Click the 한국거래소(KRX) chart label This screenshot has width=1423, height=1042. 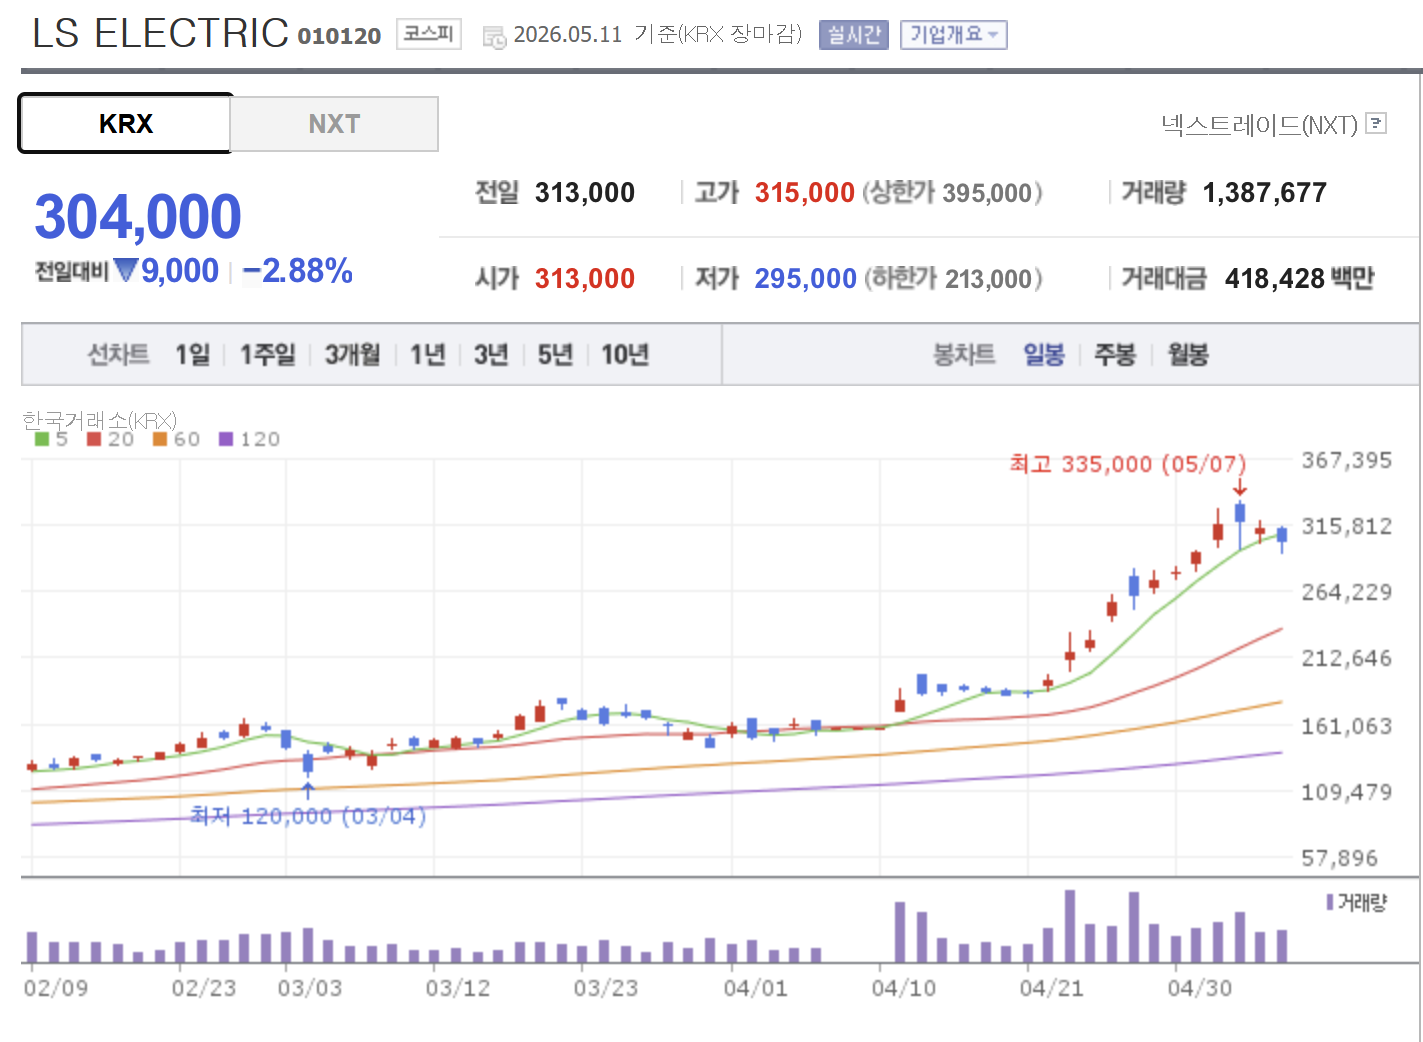[x=99, y=420]
